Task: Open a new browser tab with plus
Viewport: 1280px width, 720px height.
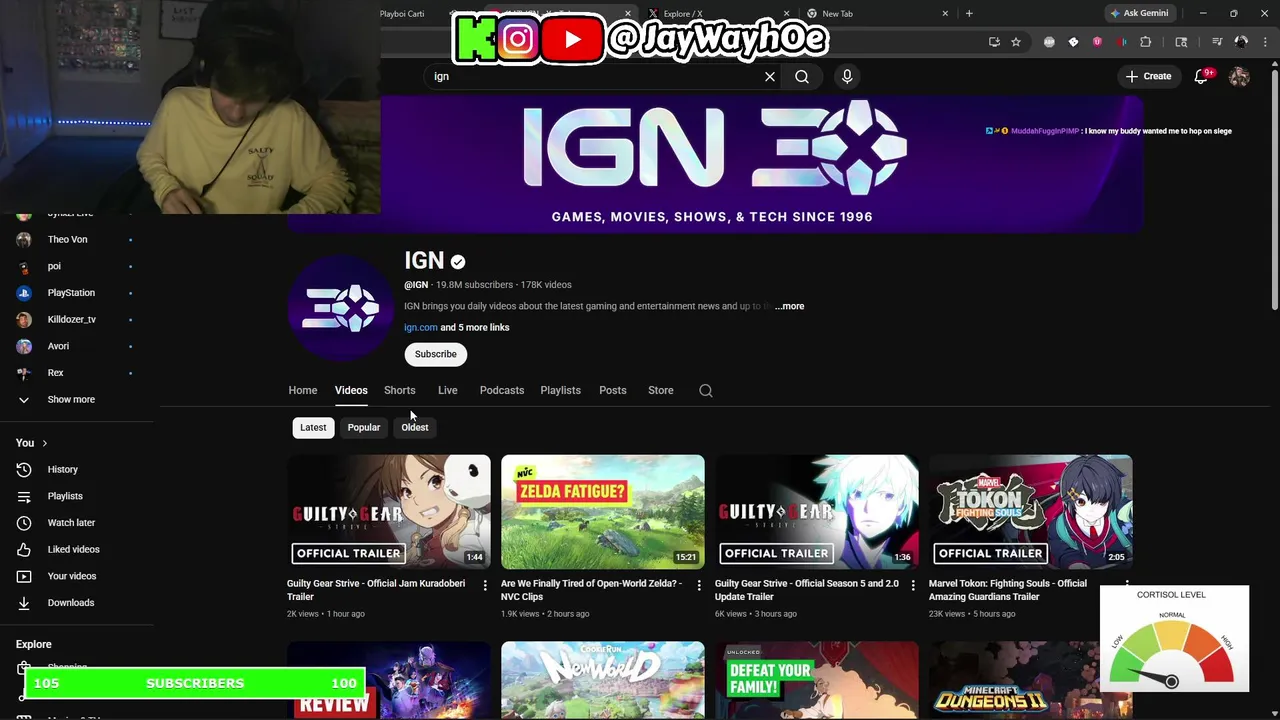Action: (969, 13)
